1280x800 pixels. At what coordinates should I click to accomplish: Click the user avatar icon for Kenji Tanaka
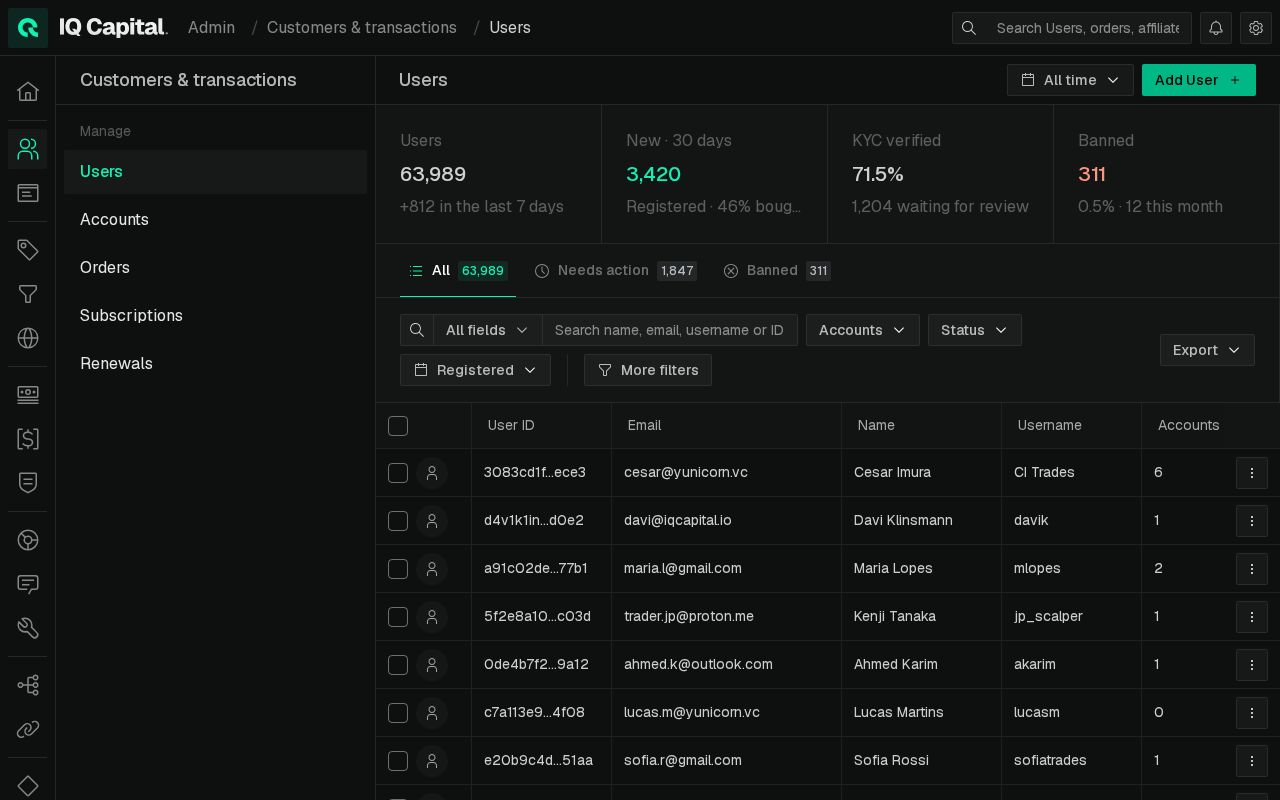pyautogui.click(x=432, y=617)
